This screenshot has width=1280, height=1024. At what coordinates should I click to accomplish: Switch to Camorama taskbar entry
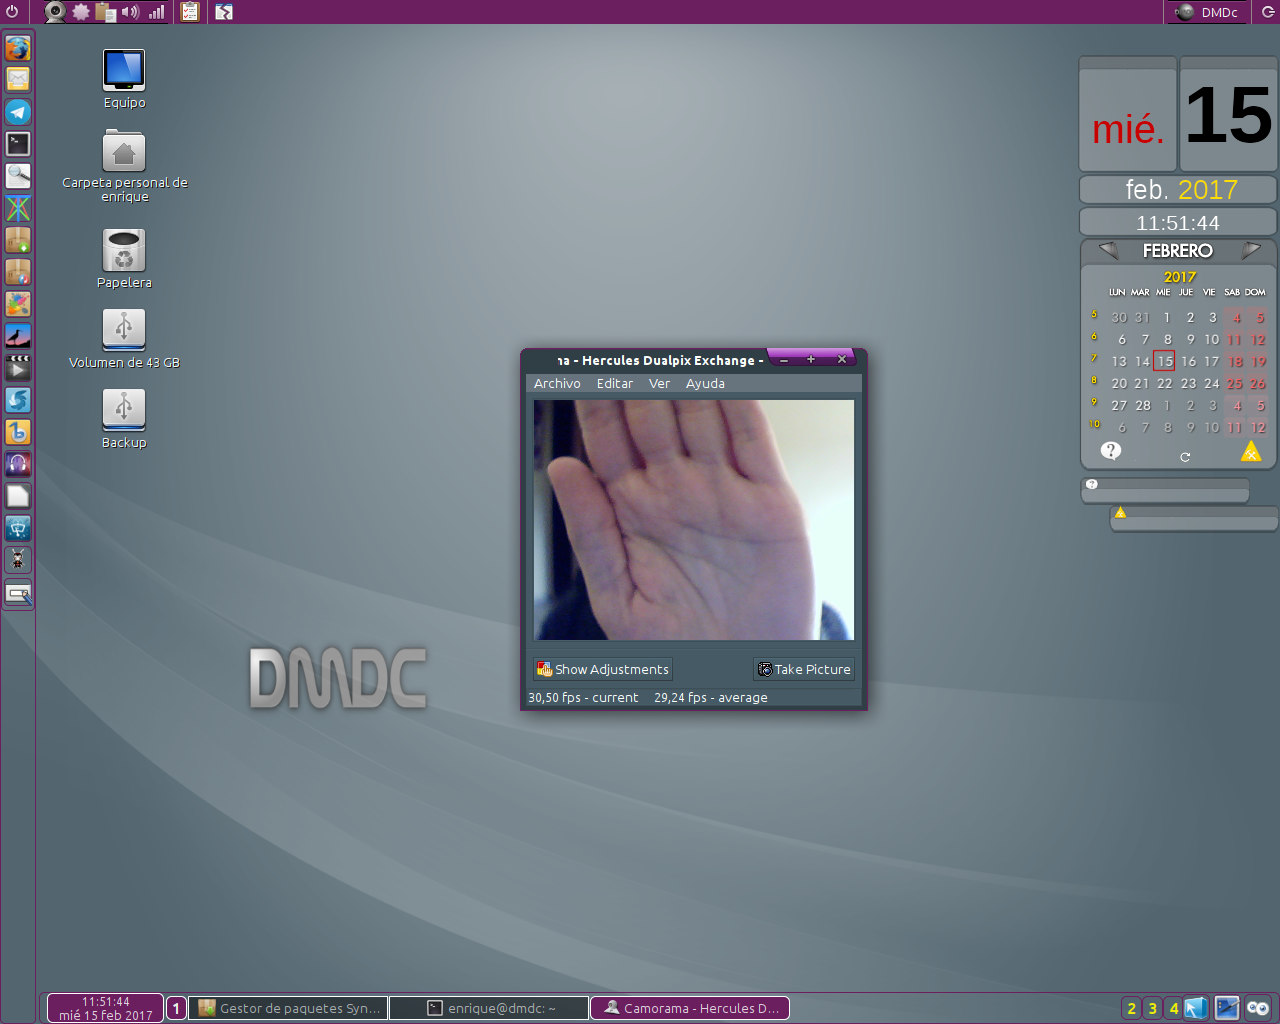(690, 1008)
